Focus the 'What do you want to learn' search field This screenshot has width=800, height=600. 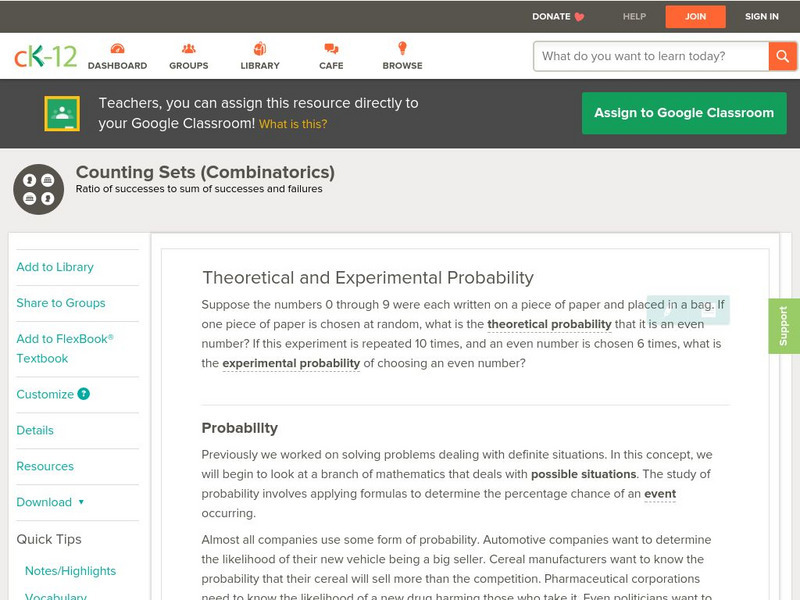click(x=650, y=56)
